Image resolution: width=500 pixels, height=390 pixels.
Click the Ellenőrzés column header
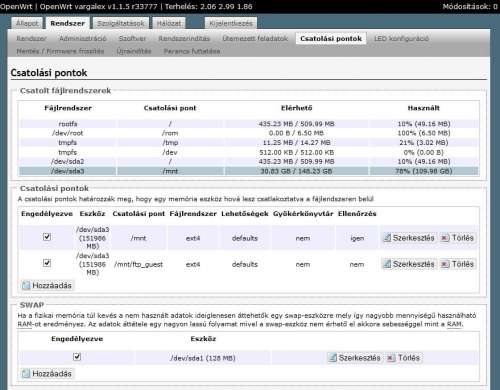coord(357,214)
